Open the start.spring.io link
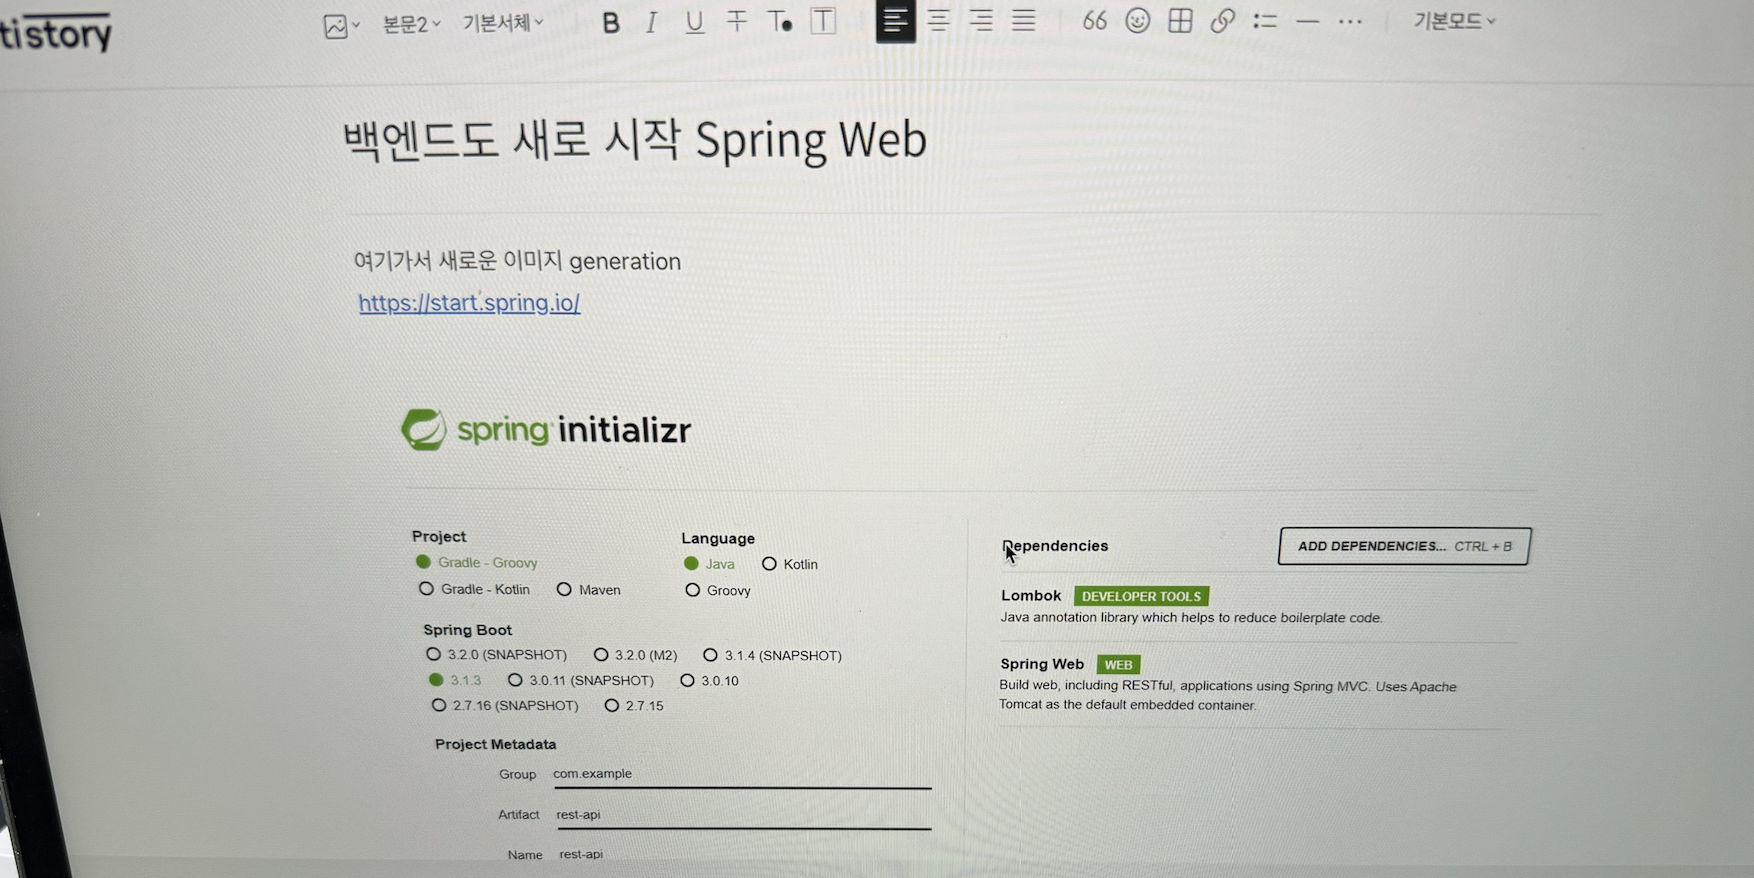The height and width of the screenshot is (878, 1754). tap(469, 302)
